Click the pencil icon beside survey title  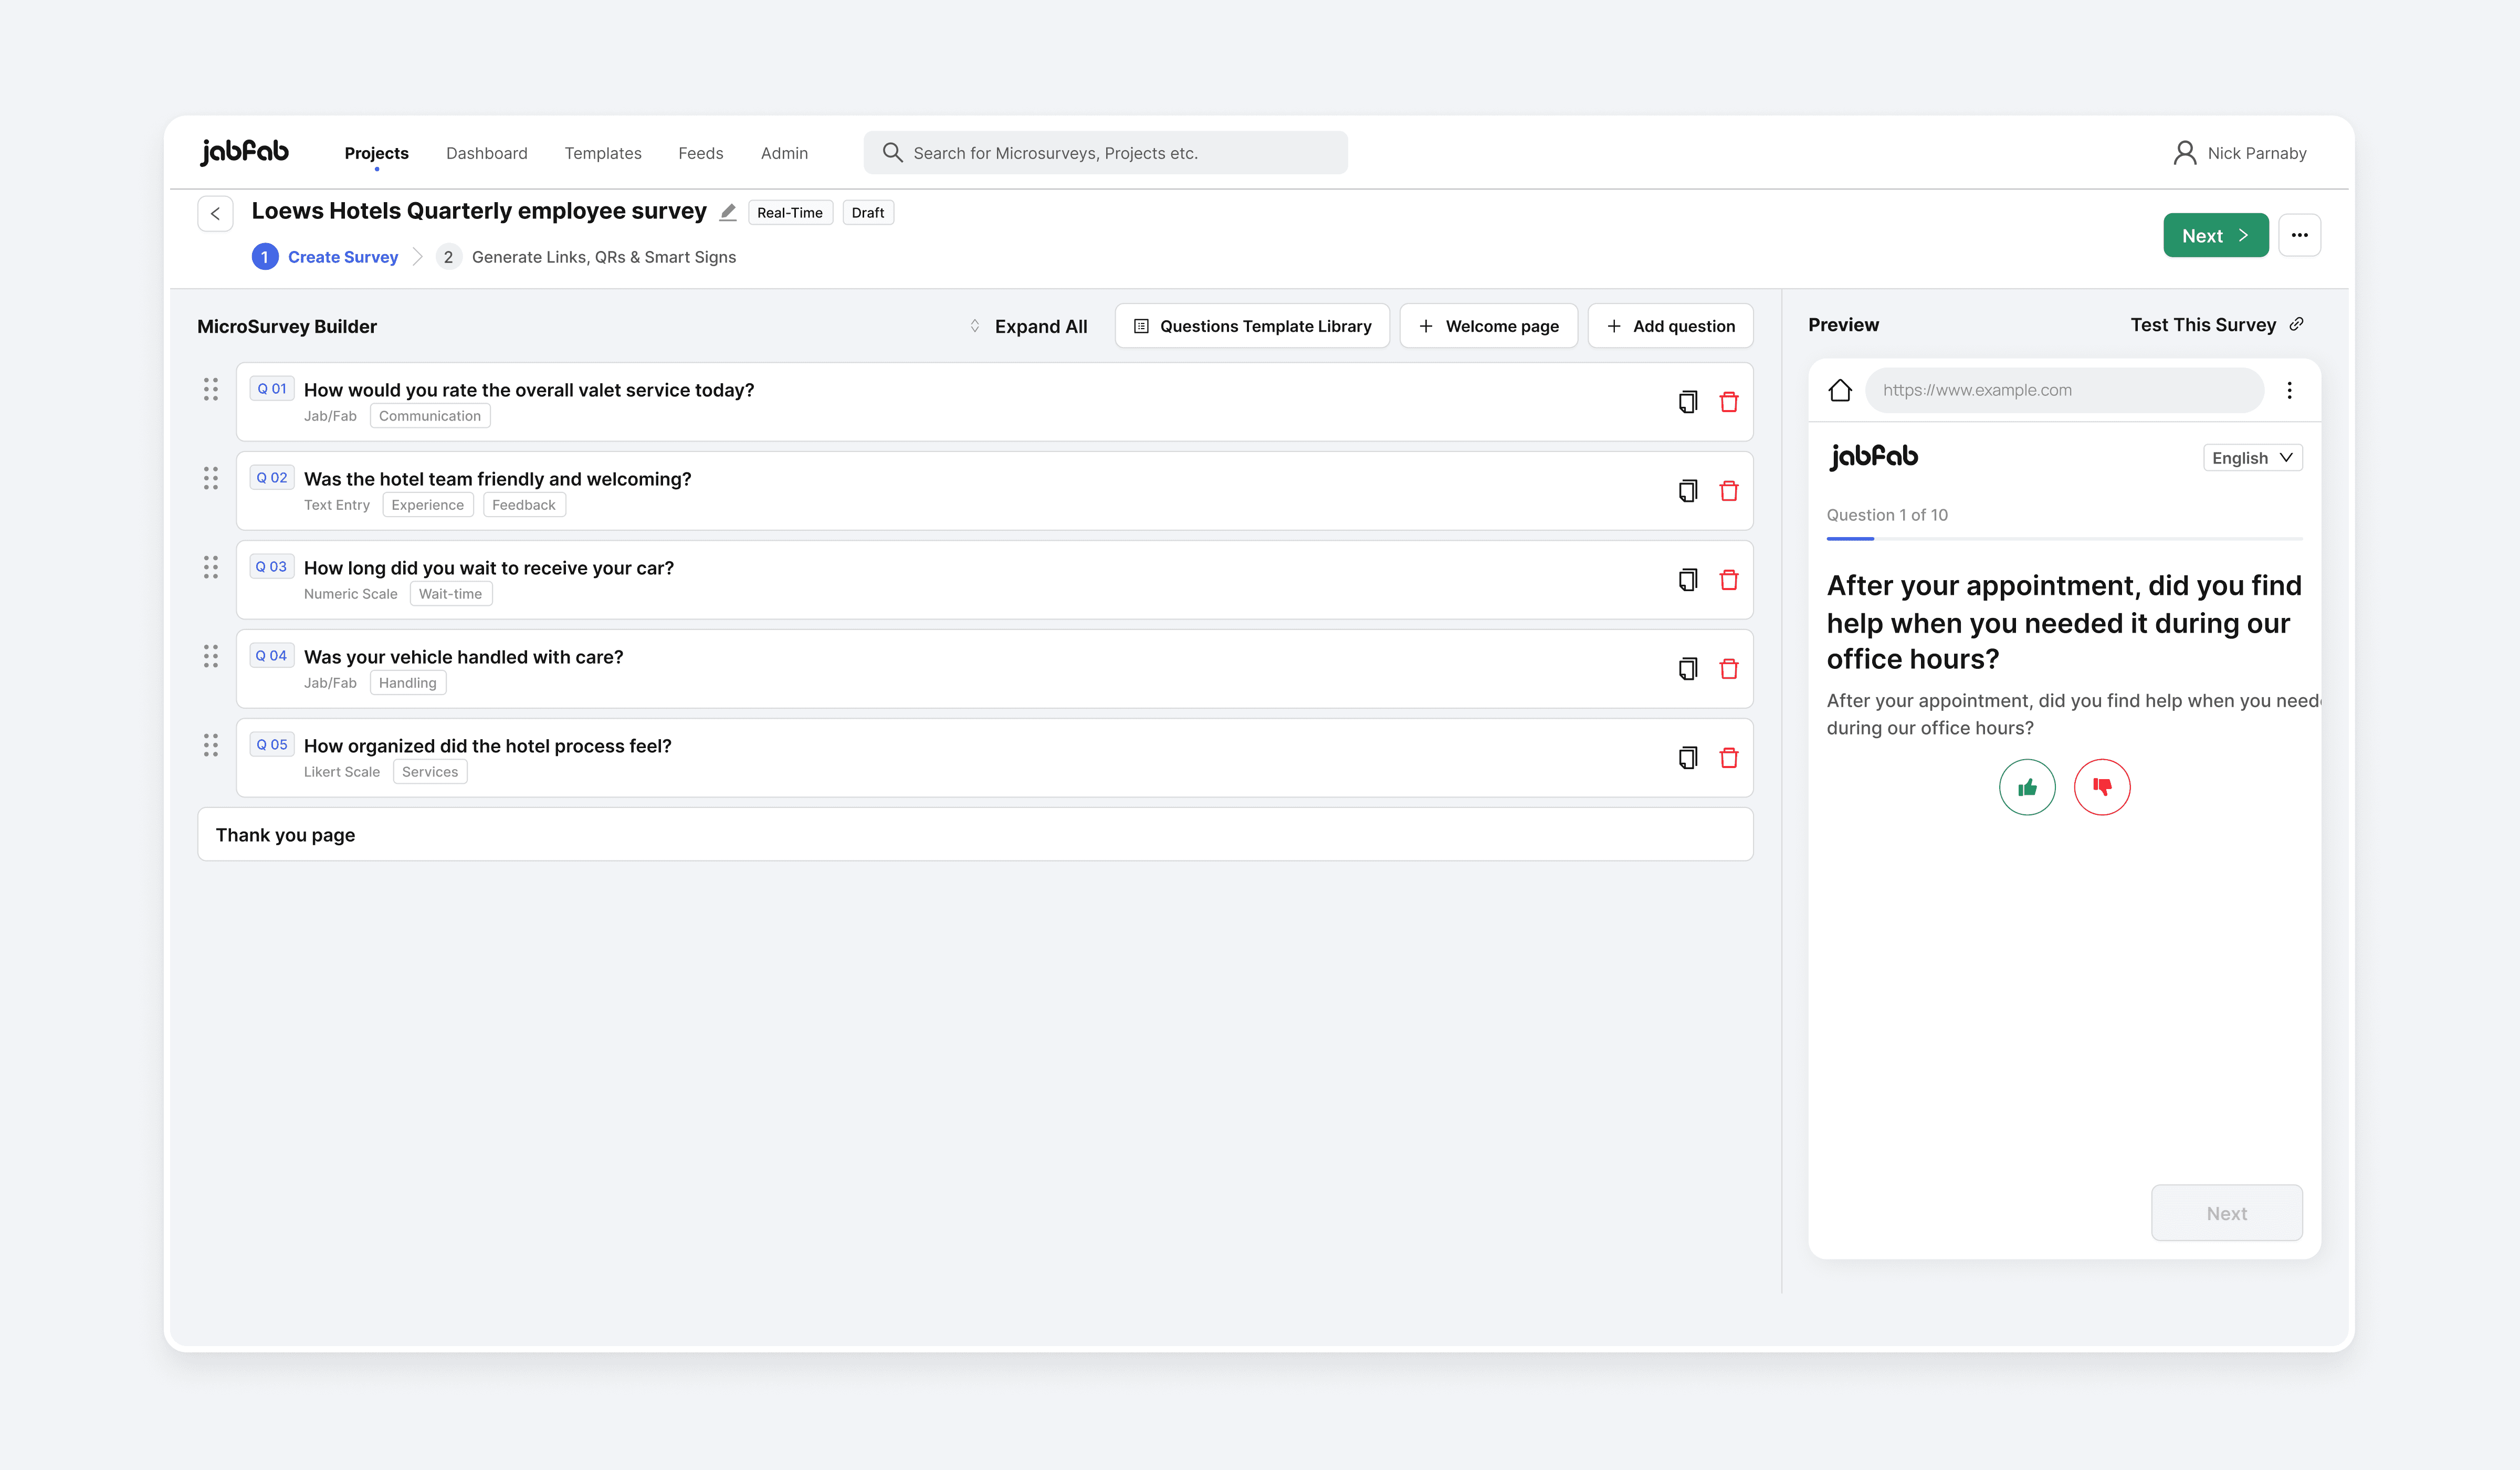click(x=728, y=212)
